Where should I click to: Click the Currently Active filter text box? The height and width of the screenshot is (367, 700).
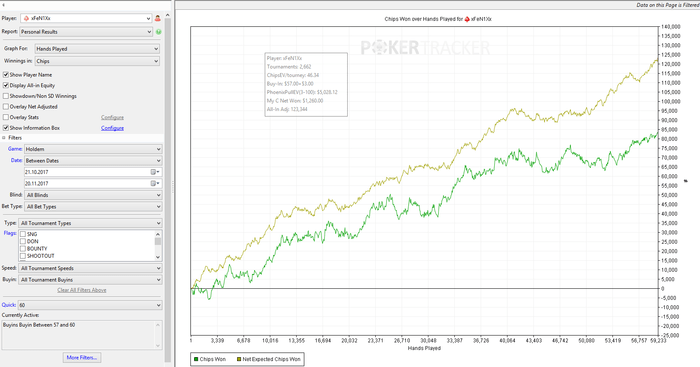82,334
